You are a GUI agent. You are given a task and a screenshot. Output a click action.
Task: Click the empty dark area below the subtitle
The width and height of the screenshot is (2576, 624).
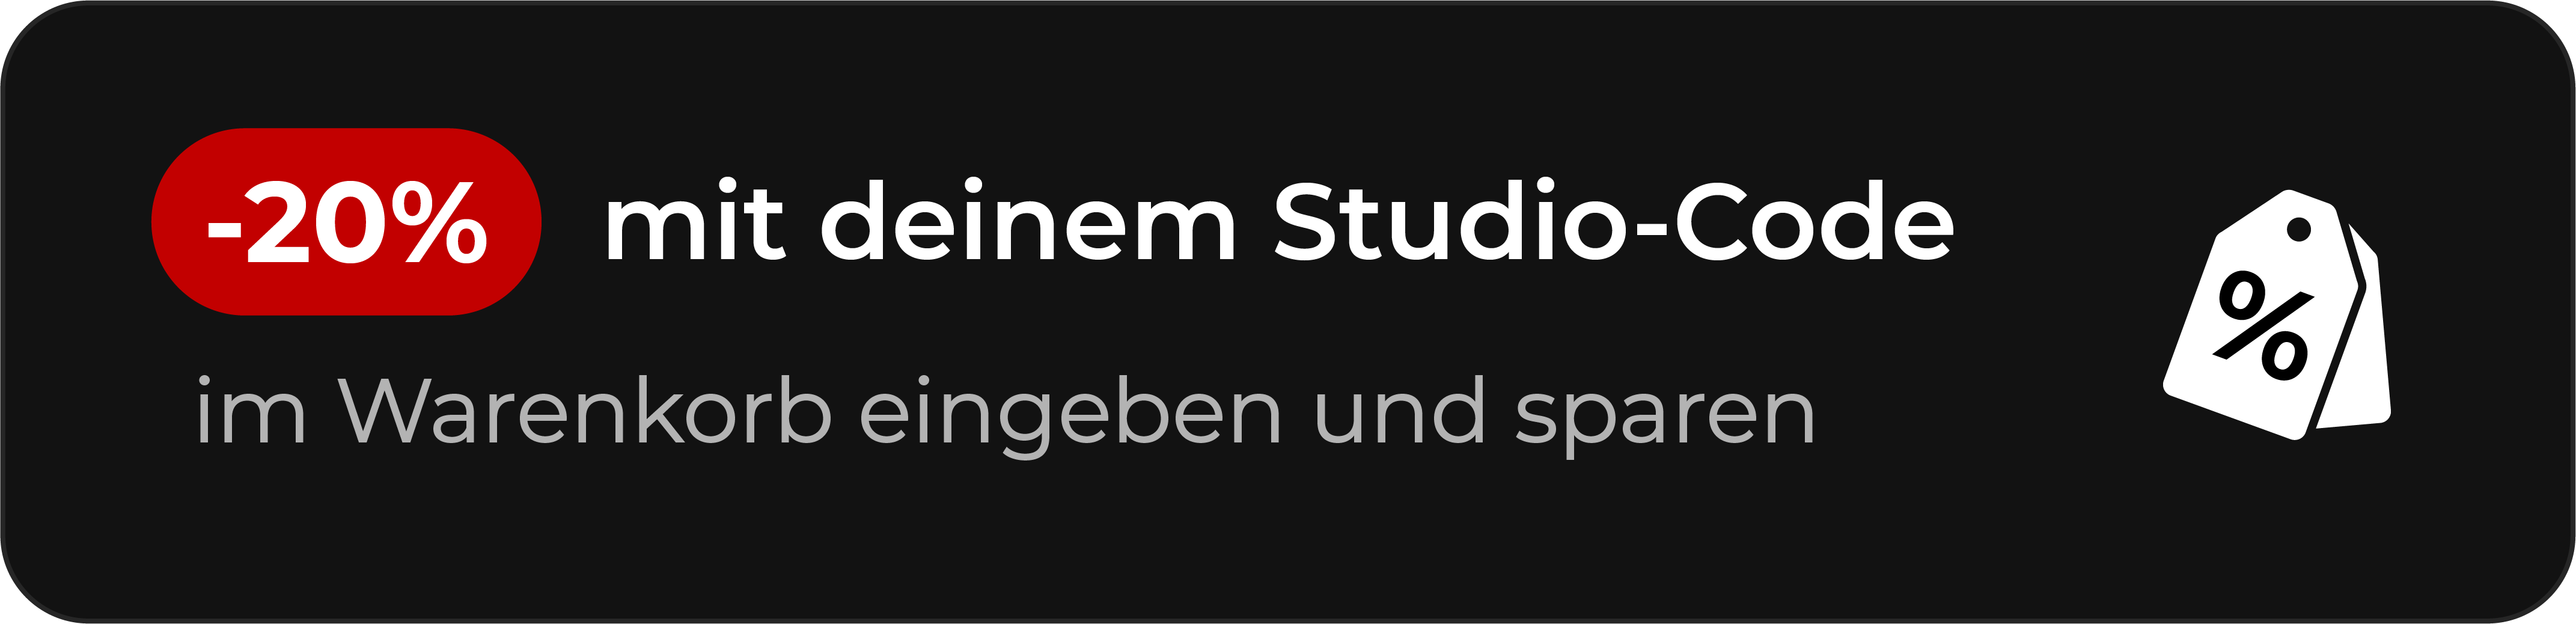[x=1000, y=540]
